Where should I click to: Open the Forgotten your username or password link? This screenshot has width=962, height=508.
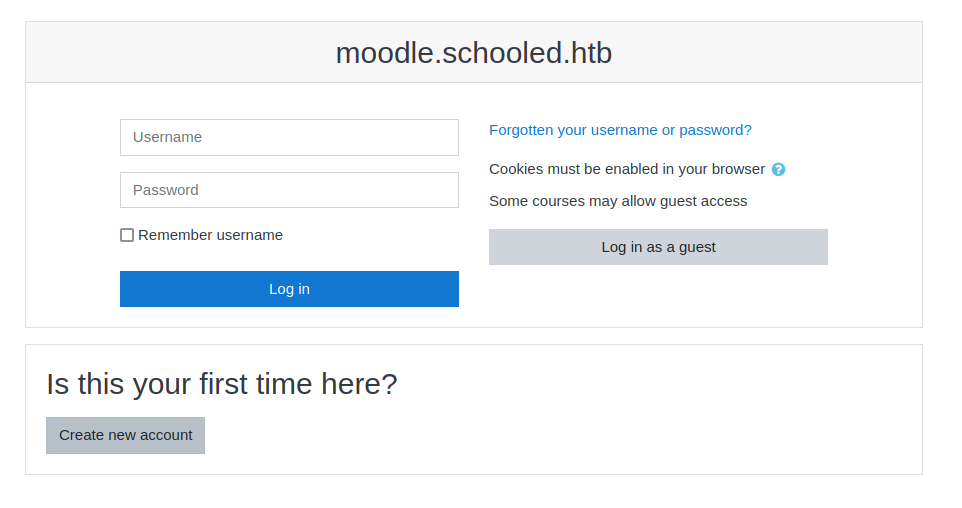[620, 130]
